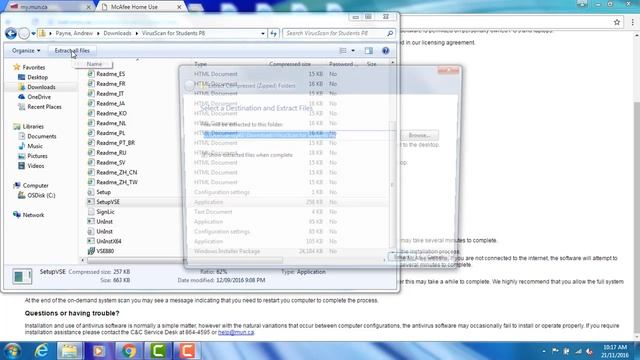Screen dimensions: 640x360
Task: Open the Explorer help icon
Action: pyautogui.click(x=385, y=51)
